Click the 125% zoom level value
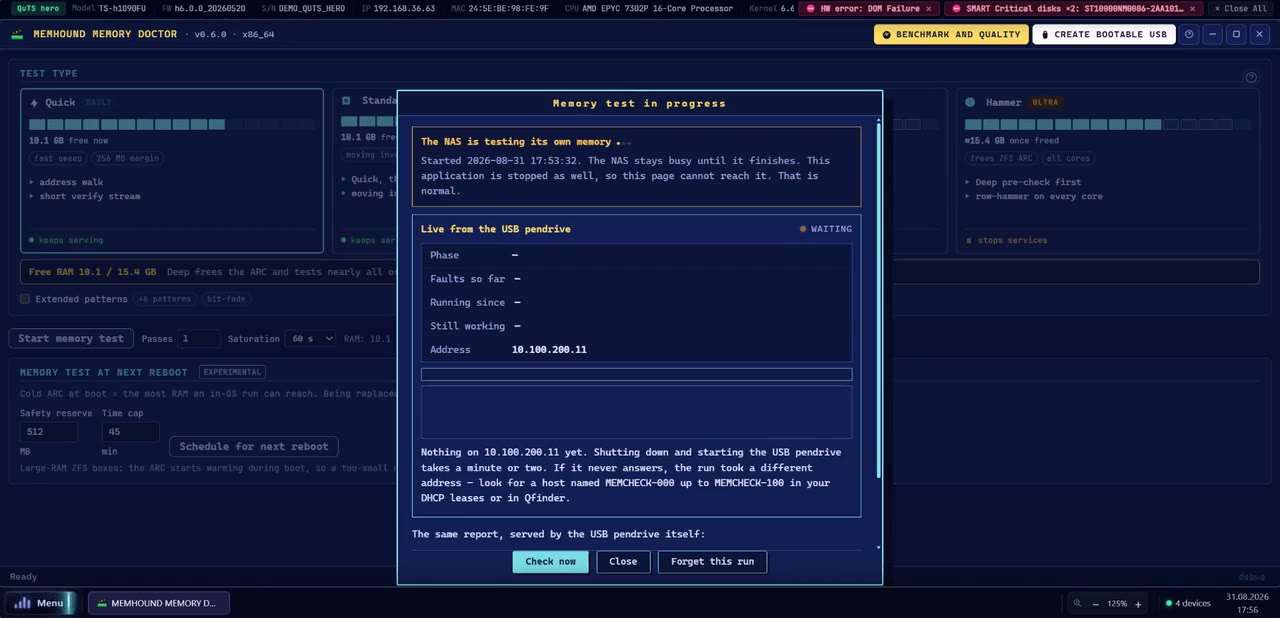1280x618 pixels. click(x=1117, y=604)
